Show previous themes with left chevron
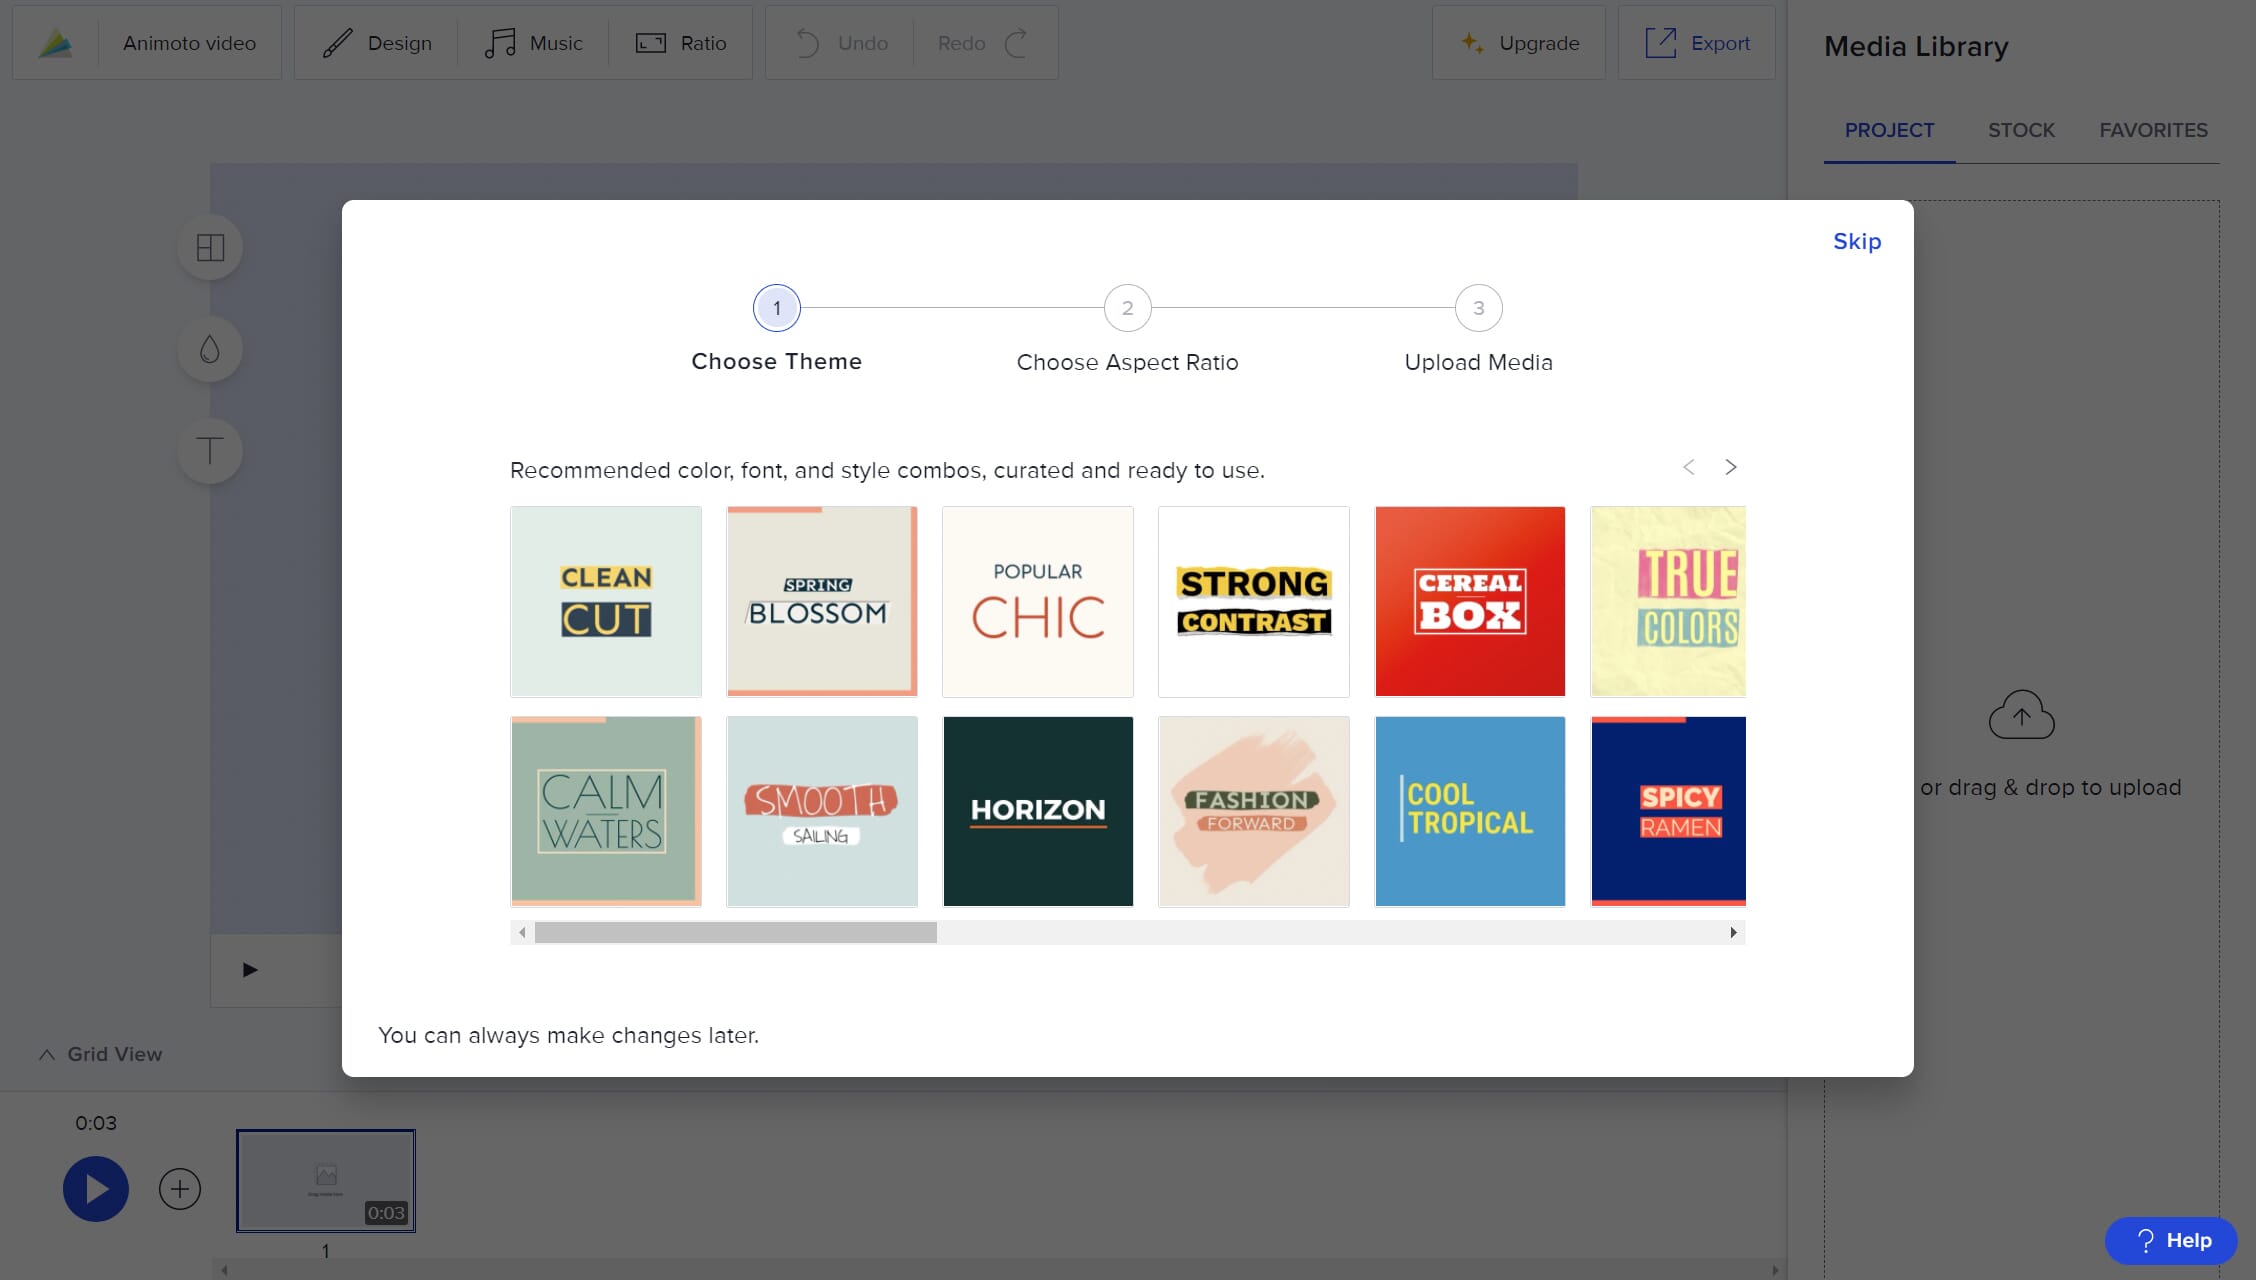2256x1280 pixels. coord(1689,467)
